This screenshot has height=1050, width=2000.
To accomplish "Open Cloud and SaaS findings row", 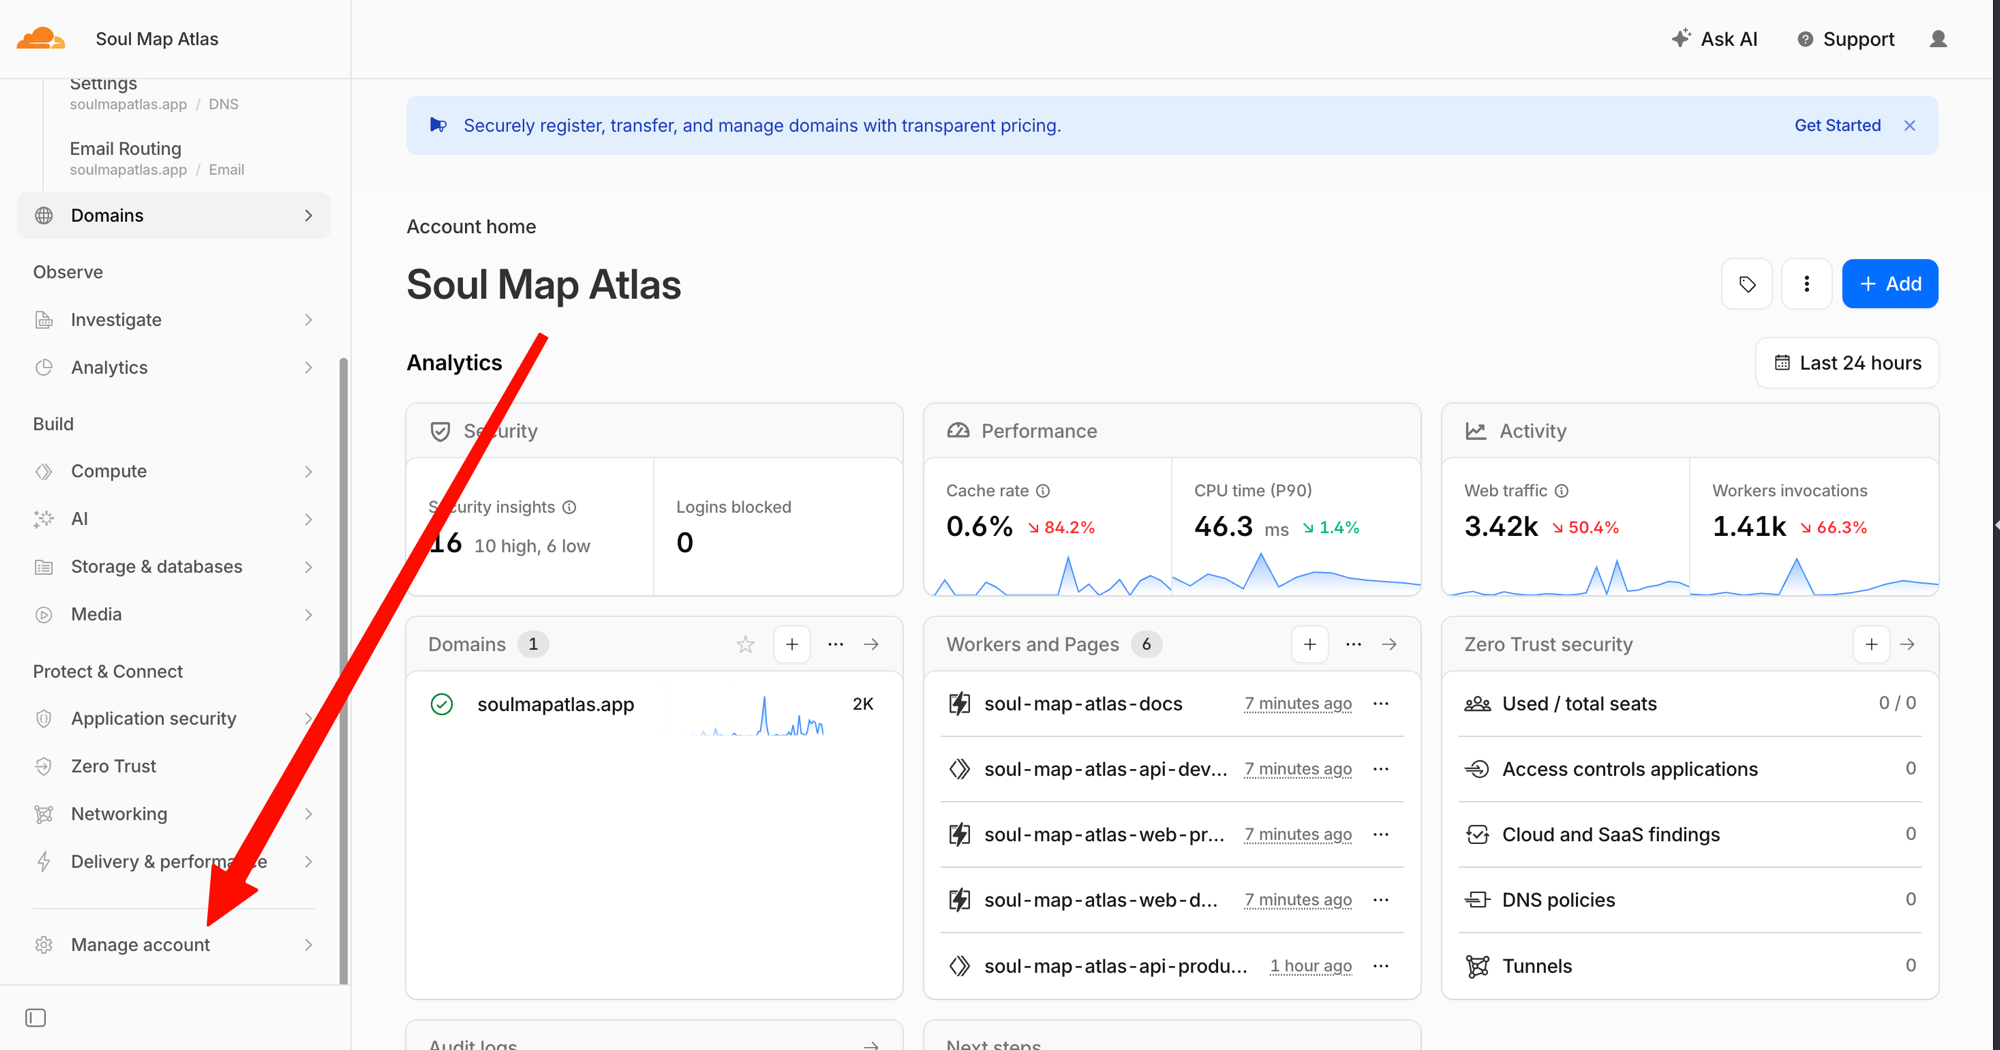I will pos(1690,835).
